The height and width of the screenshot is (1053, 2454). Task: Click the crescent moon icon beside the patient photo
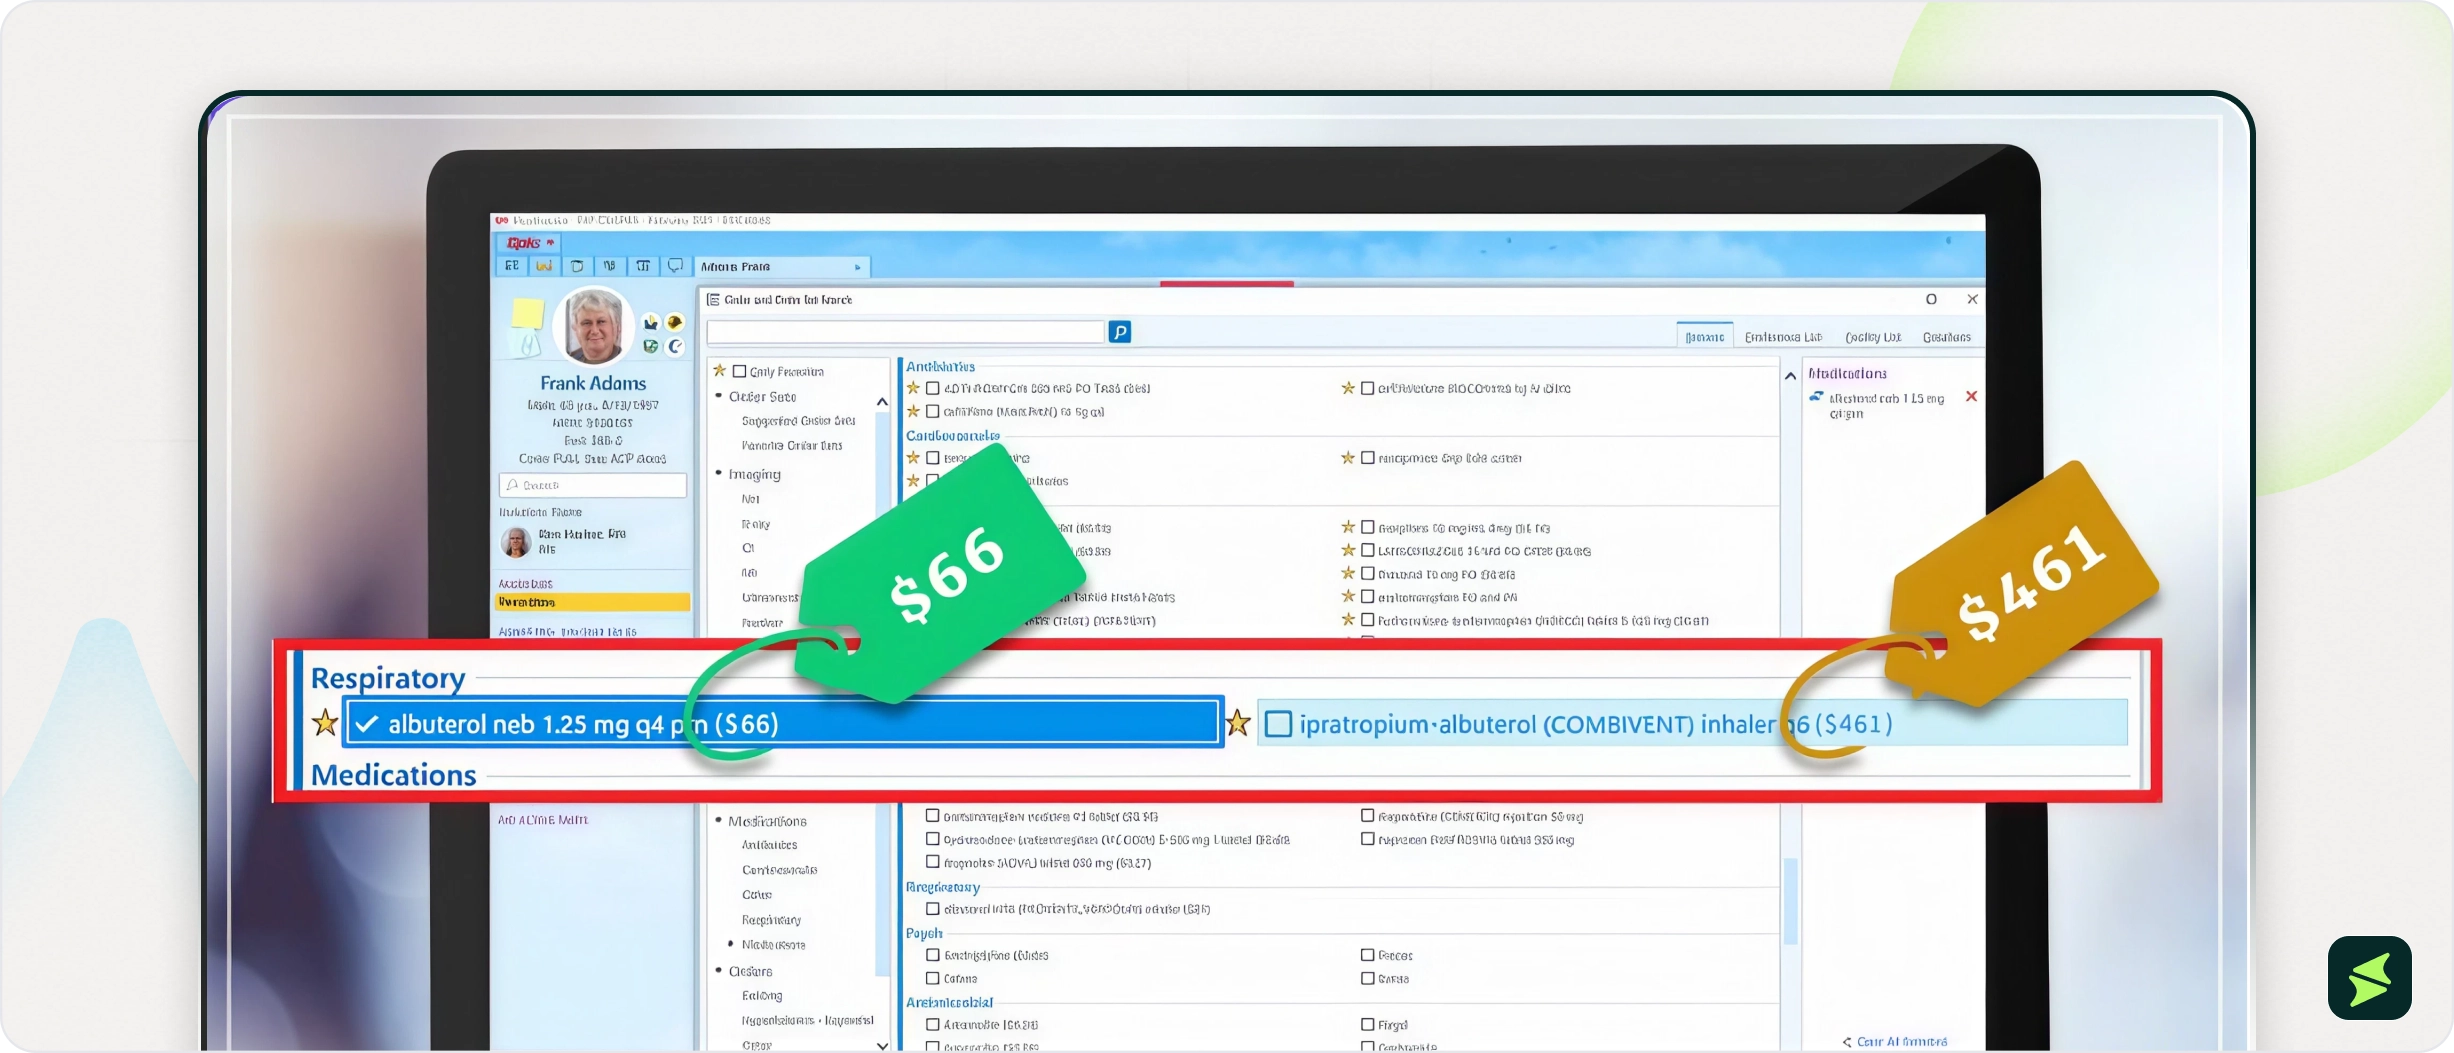coord(675,346)
